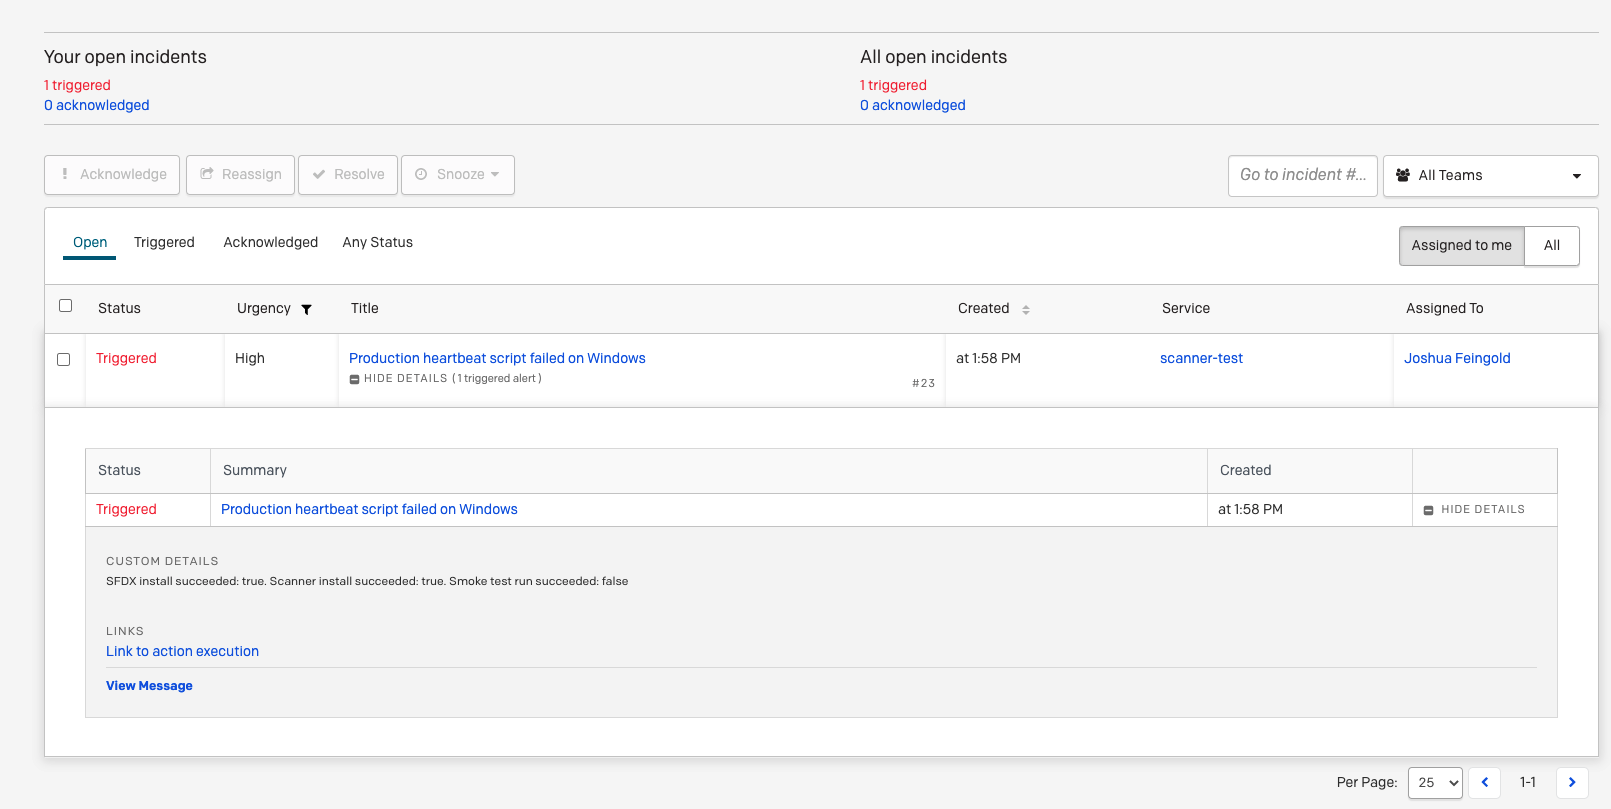1611x809 pixels.
Task: Open Joshua Feingold's profile link
Action: point(1457,359)
